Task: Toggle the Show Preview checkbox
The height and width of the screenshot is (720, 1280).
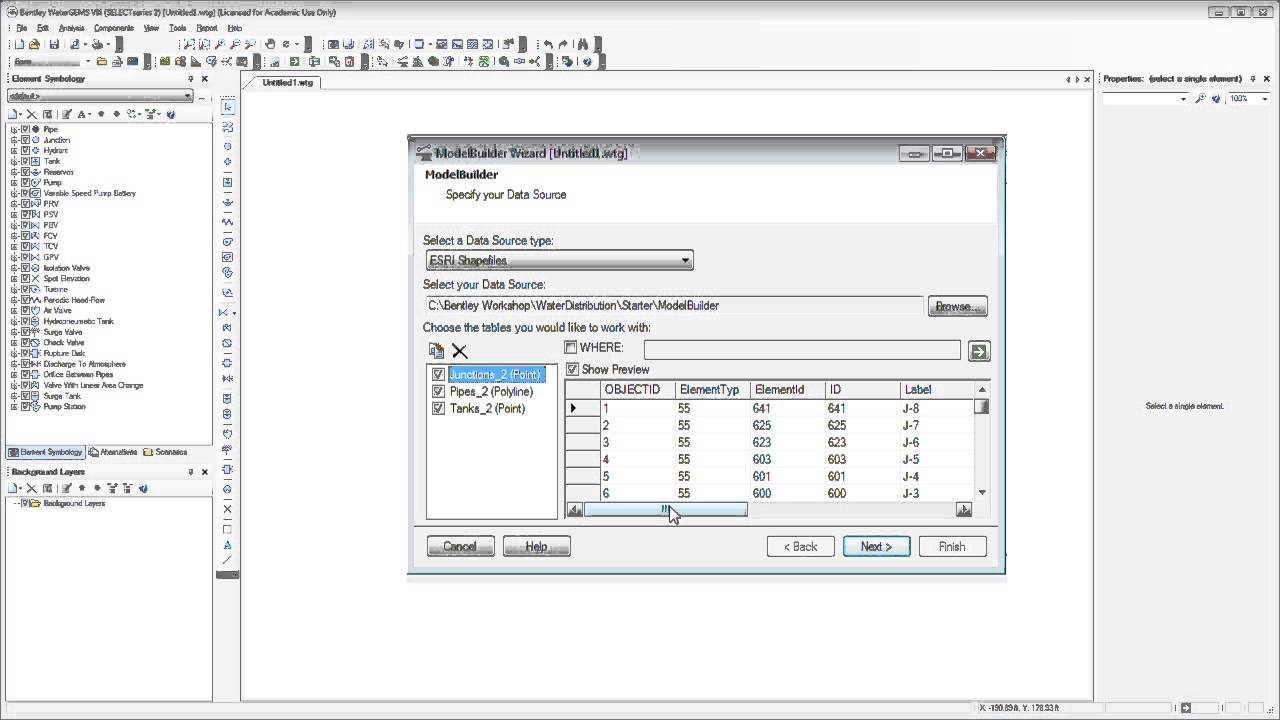Action: (572, 370)
